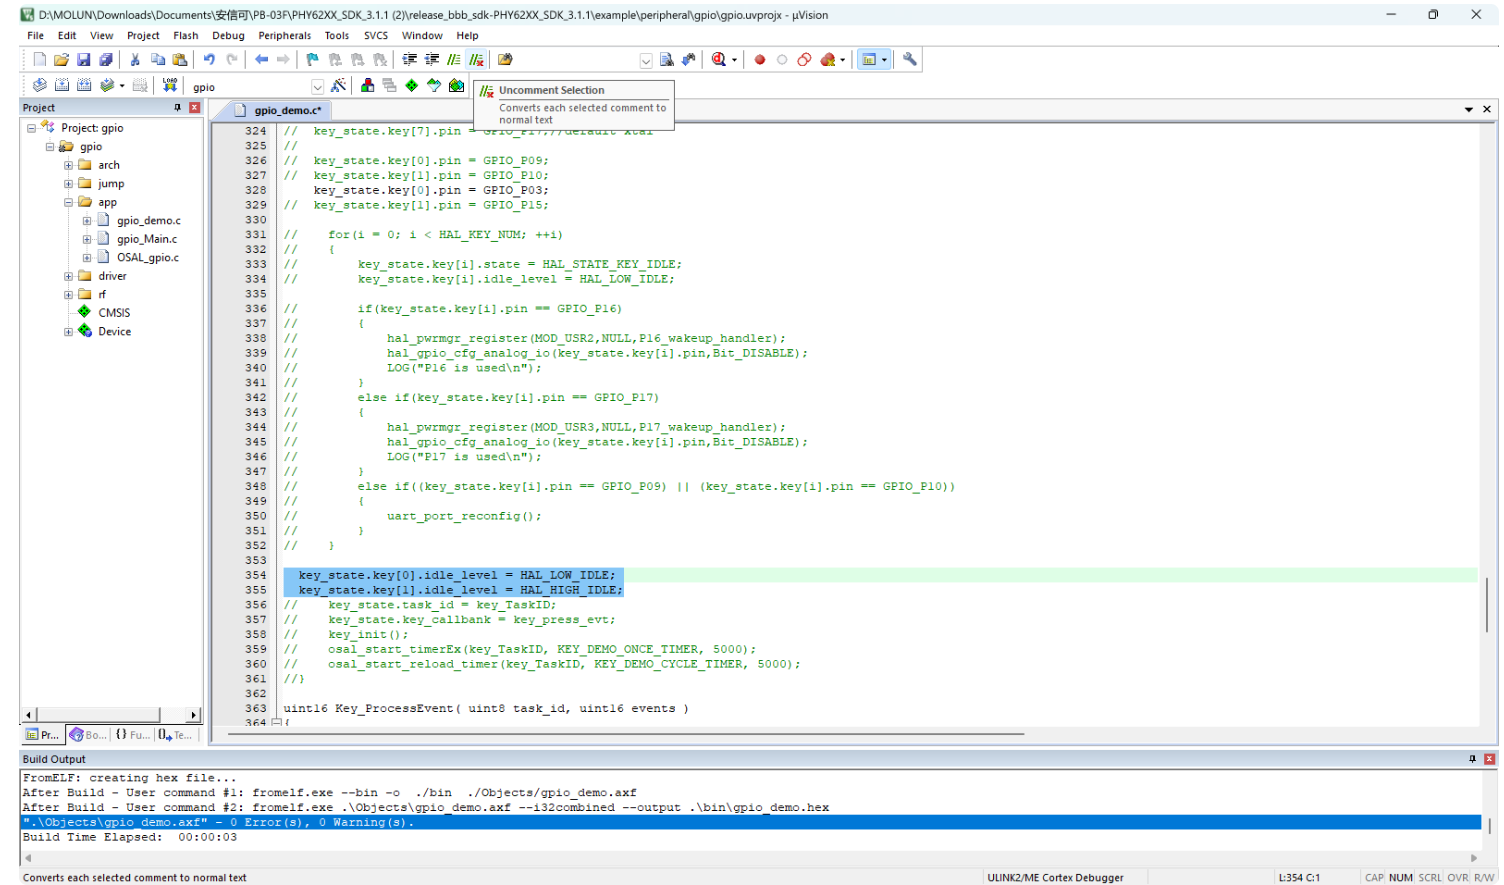Expand the Device node
Screen dimensions: 1504x885
pos(68,332)
